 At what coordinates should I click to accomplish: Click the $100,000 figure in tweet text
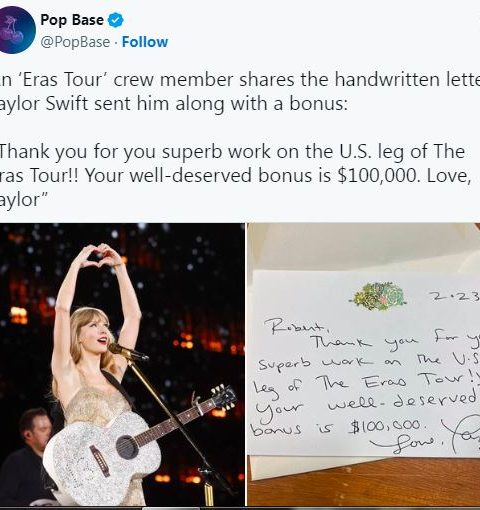point(377,175)
